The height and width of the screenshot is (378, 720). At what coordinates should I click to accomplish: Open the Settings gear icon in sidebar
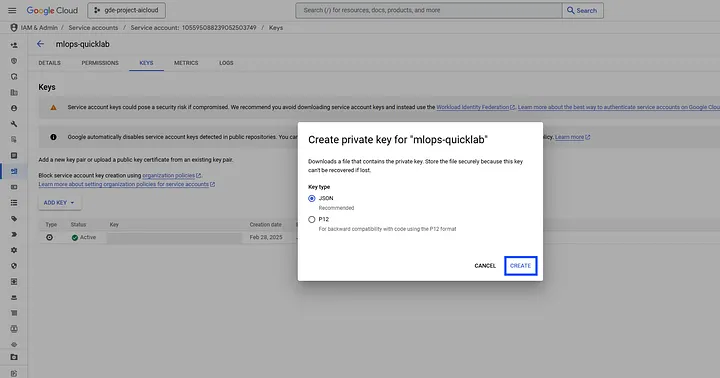pos(14,250)
